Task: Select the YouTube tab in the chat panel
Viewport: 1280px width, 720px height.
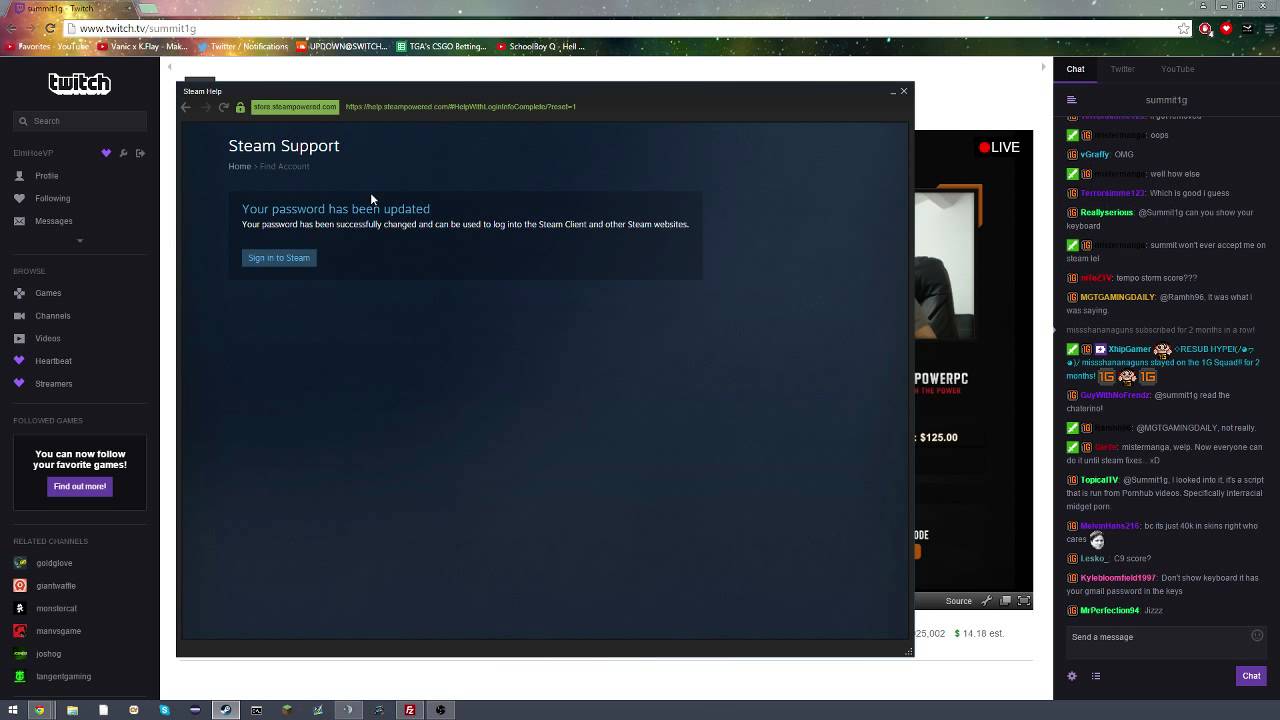Action: [x=1177, y=69]
